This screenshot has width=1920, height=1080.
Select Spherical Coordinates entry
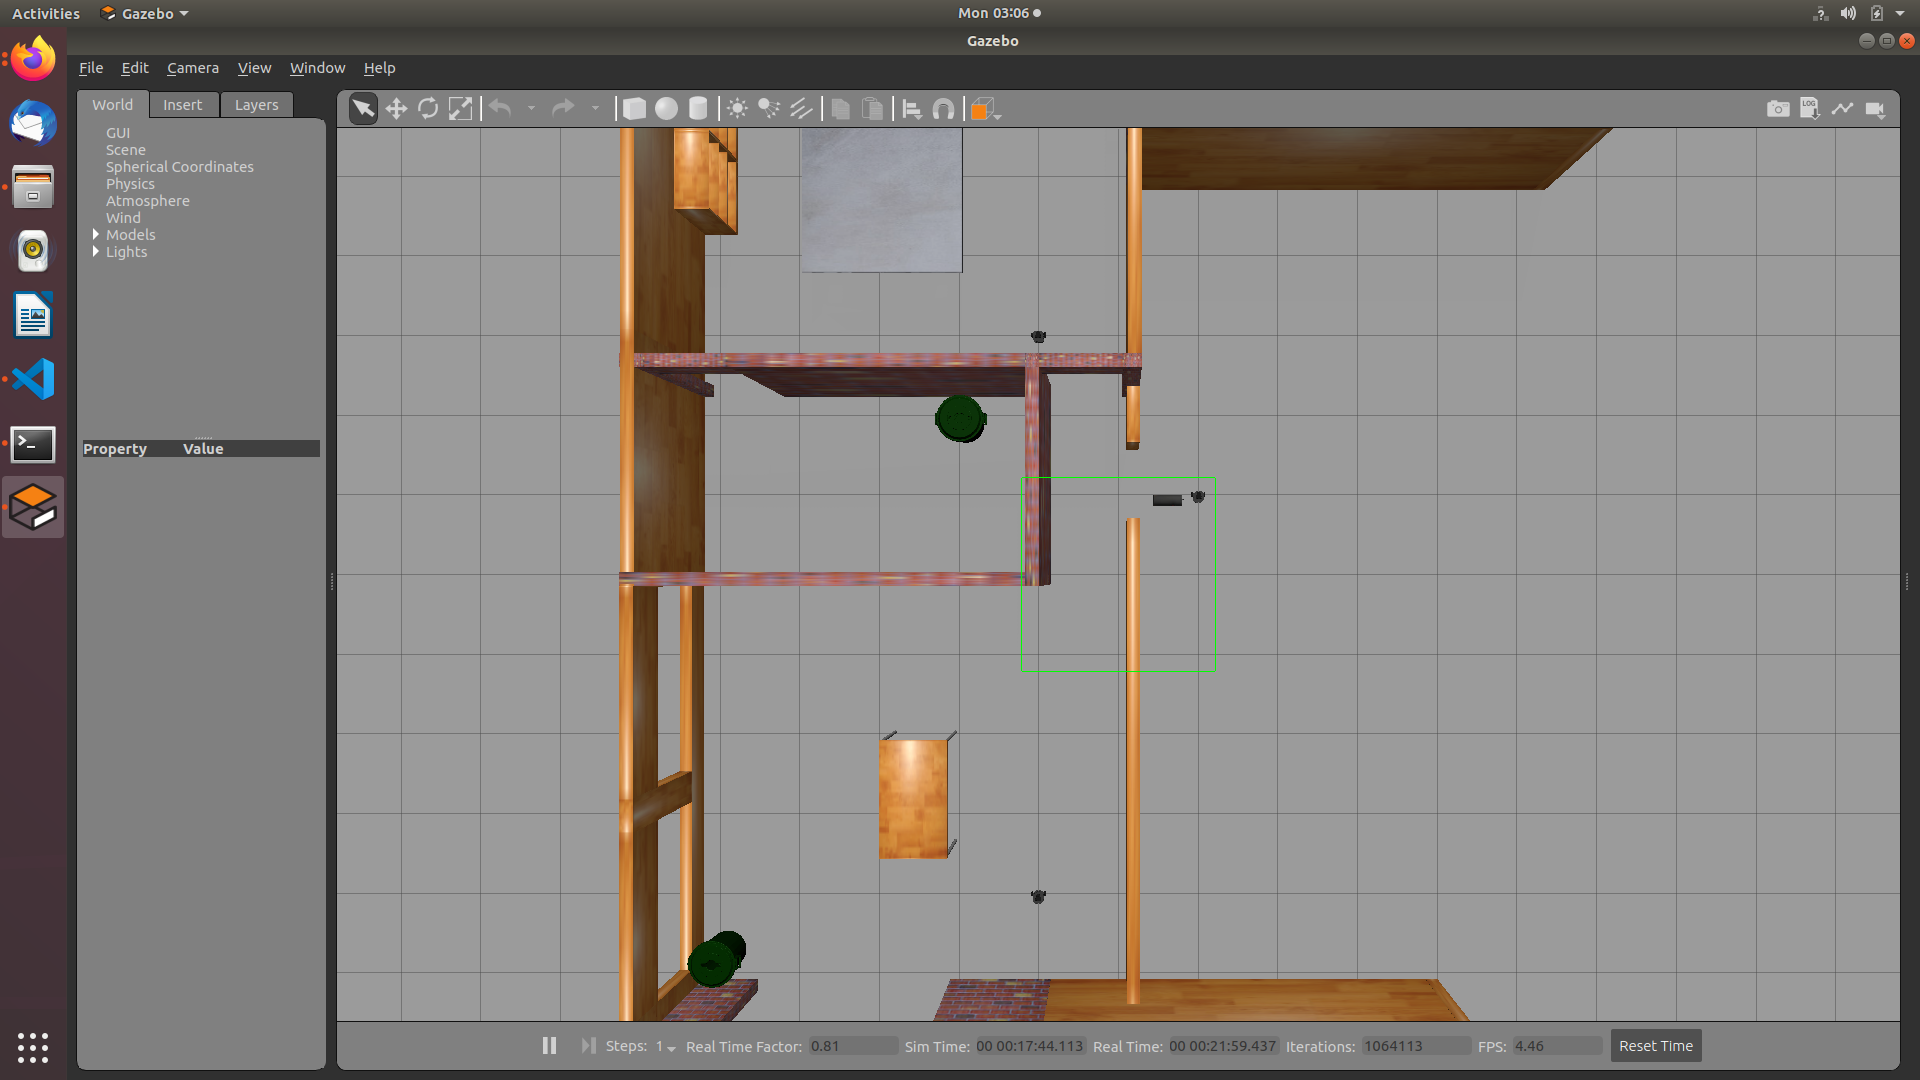coord(180,166)
